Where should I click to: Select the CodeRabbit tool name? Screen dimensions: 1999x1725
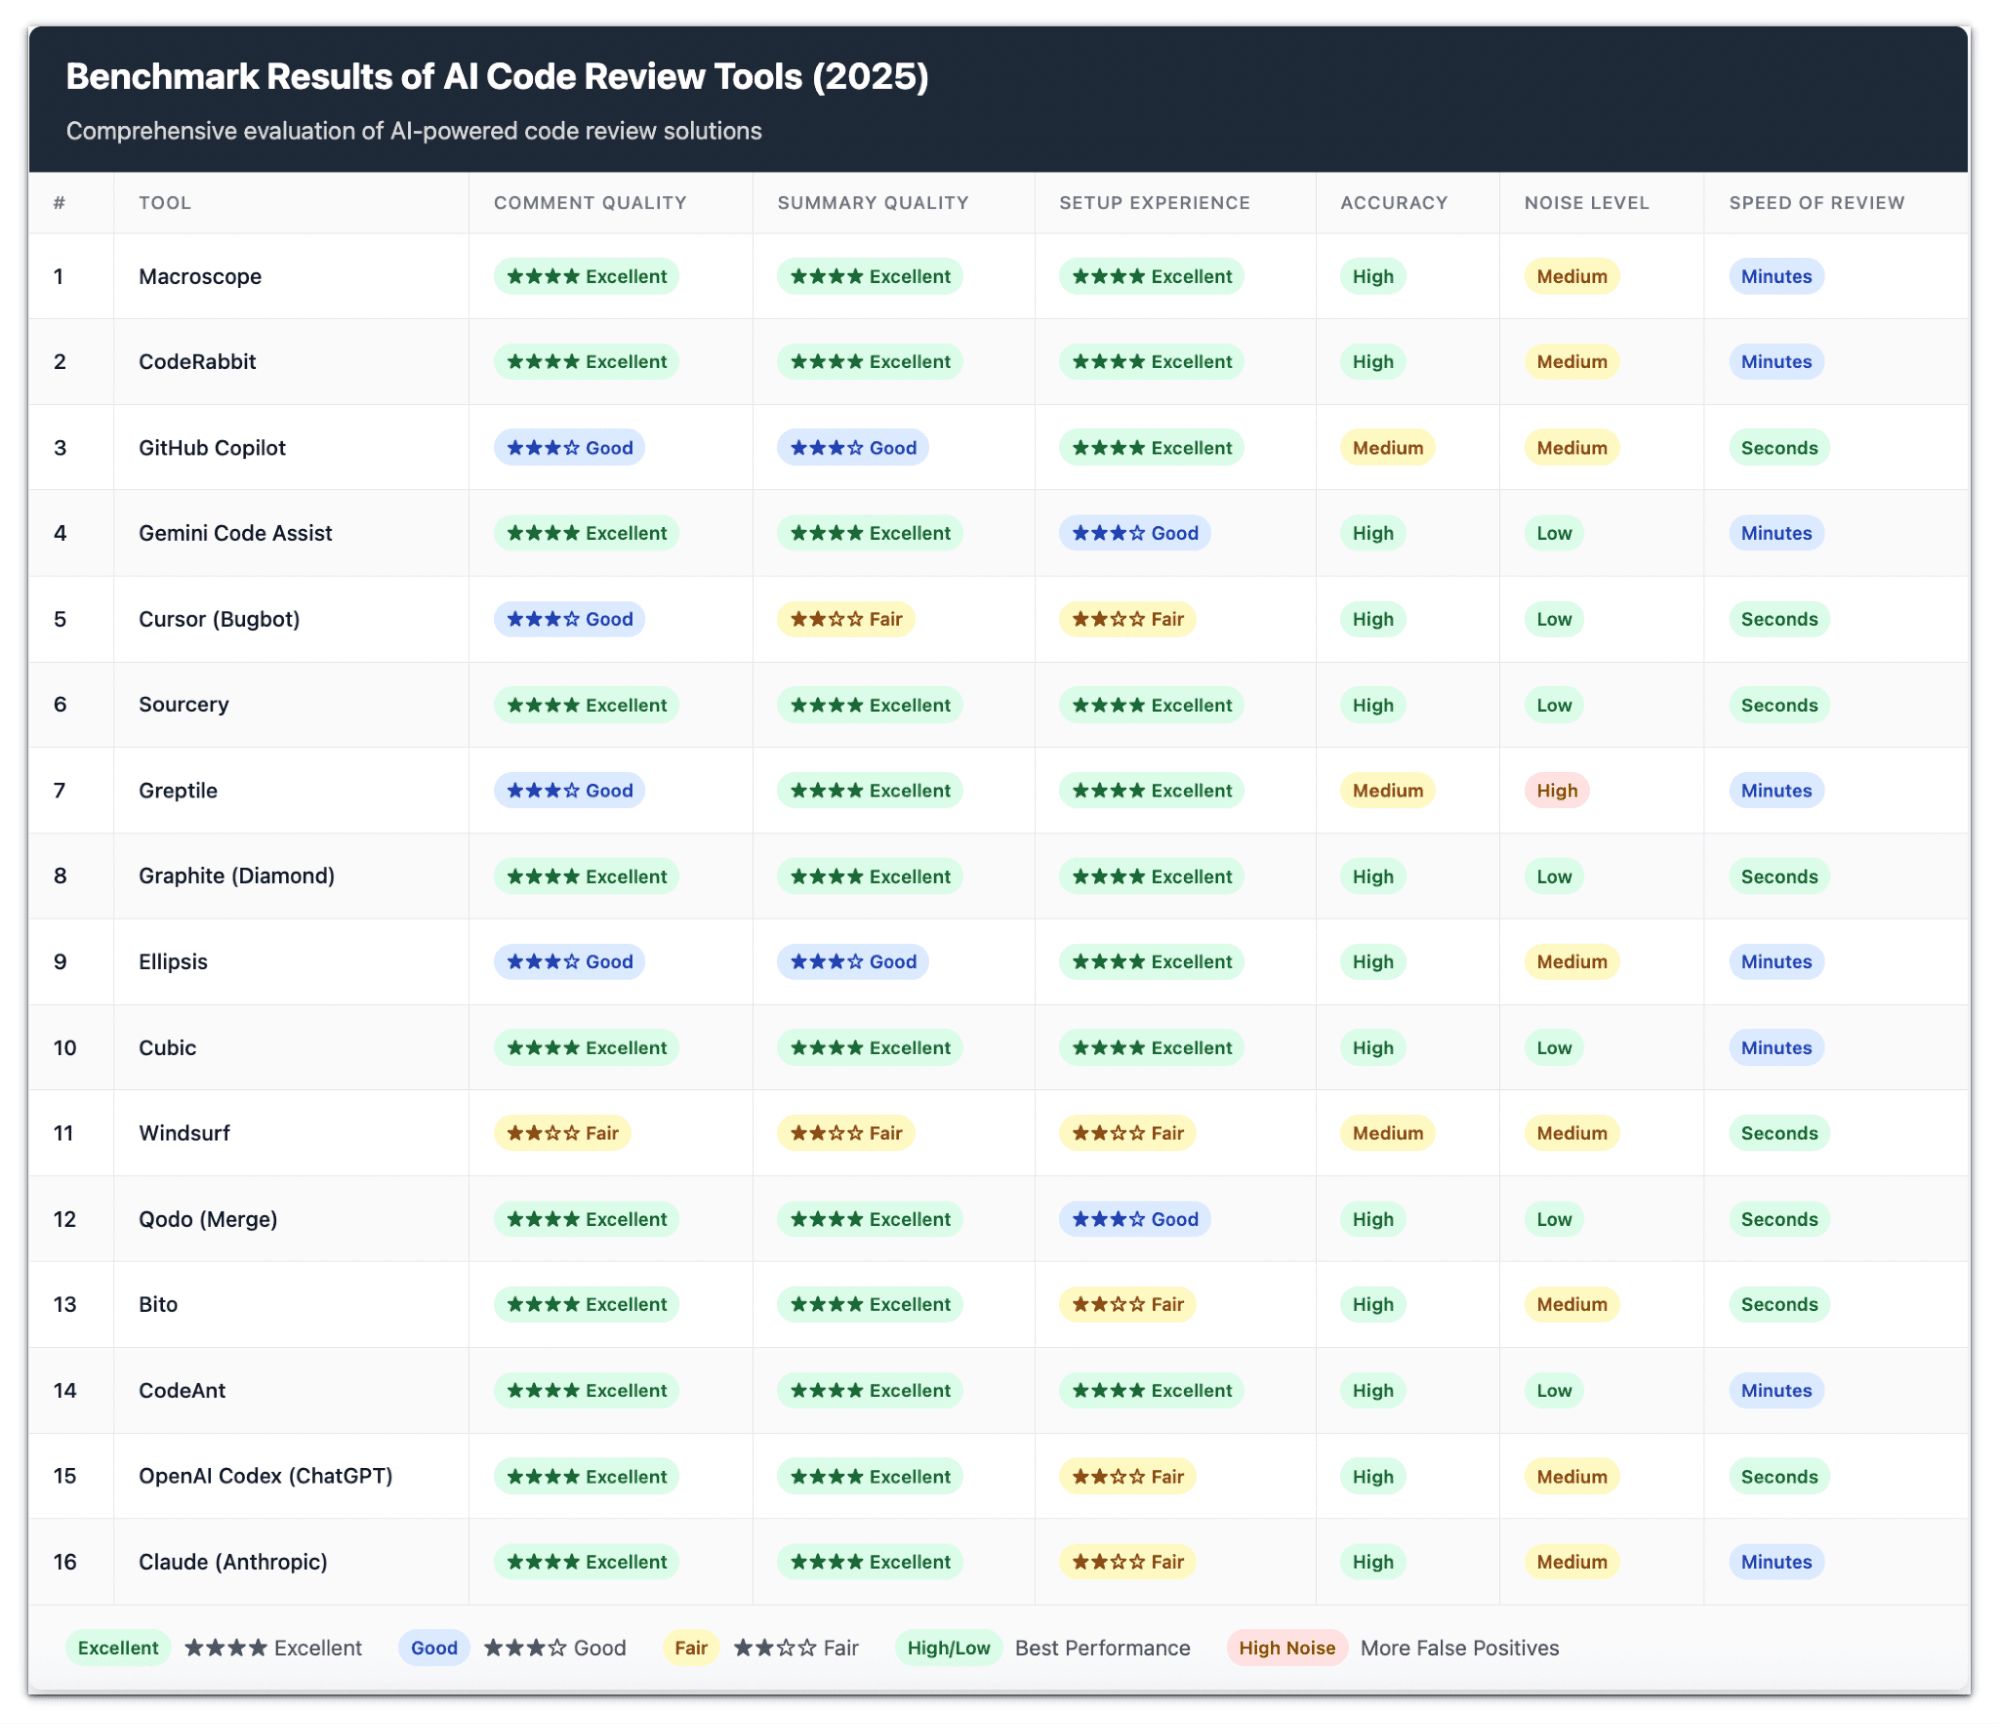pos(197,362)
